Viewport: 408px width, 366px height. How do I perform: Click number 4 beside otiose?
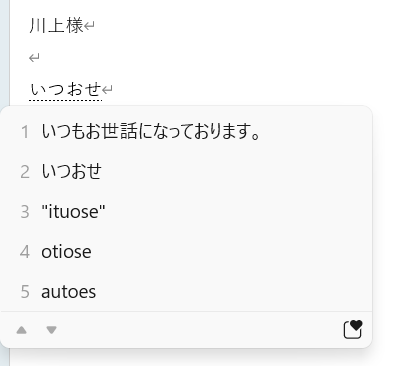[25, 252]
